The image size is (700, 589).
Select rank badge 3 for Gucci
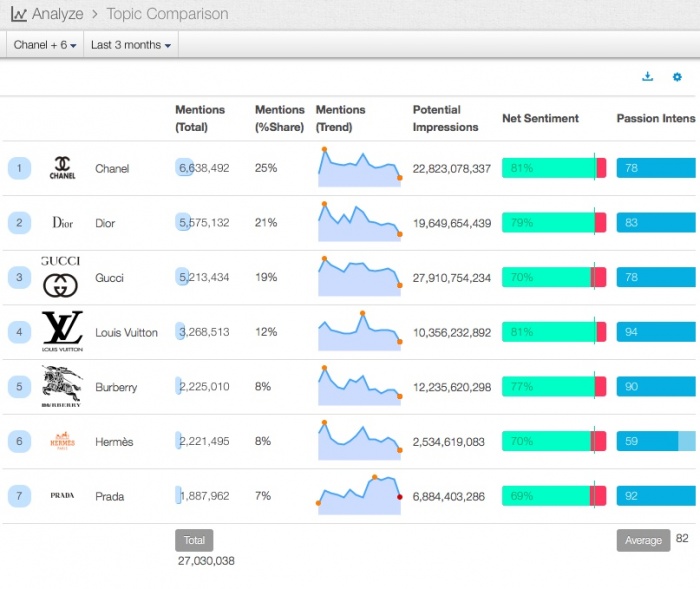[x=19, y=277]
